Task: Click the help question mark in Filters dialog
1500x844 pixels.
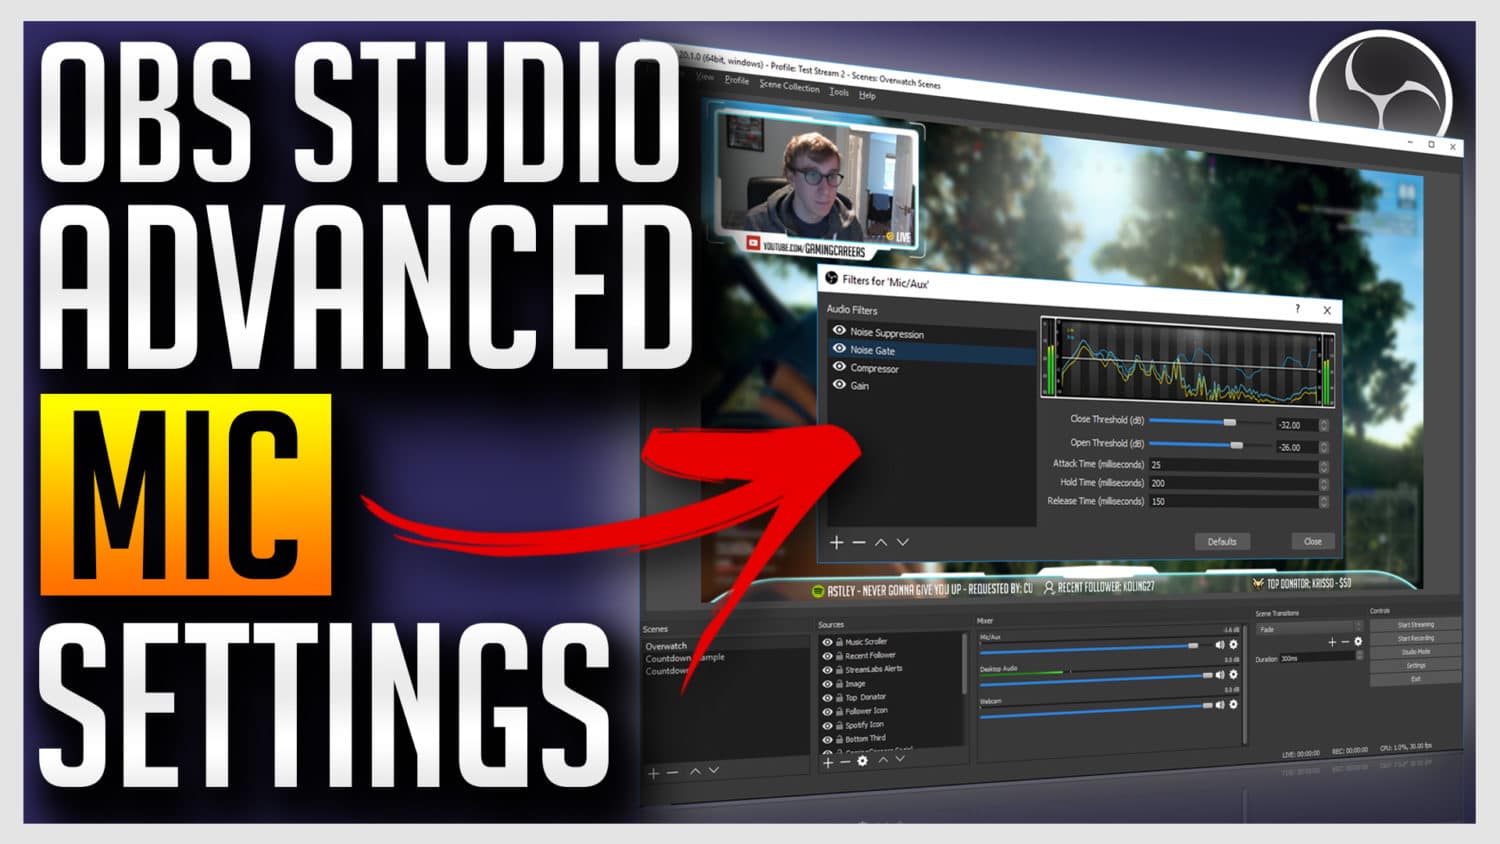Action: (x=1298, y=309)
